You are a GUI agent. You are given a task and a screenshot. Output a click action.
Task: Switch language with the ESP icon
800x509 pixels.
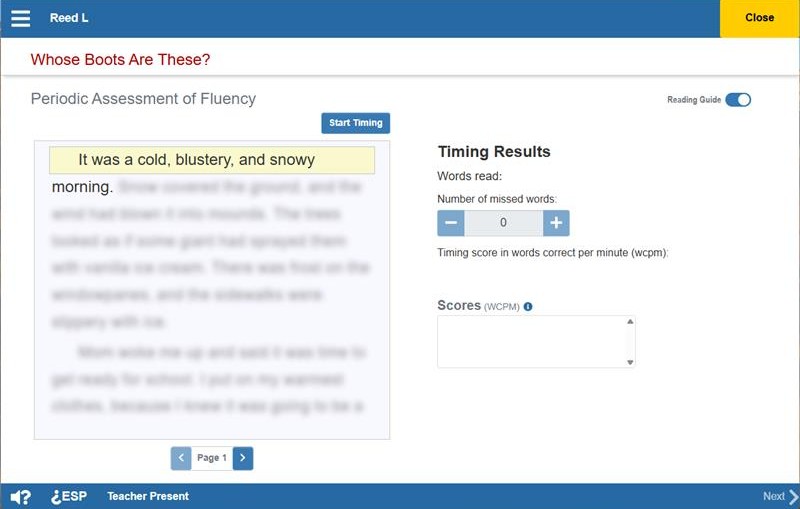pyautogui.click(x=69, y=497)
